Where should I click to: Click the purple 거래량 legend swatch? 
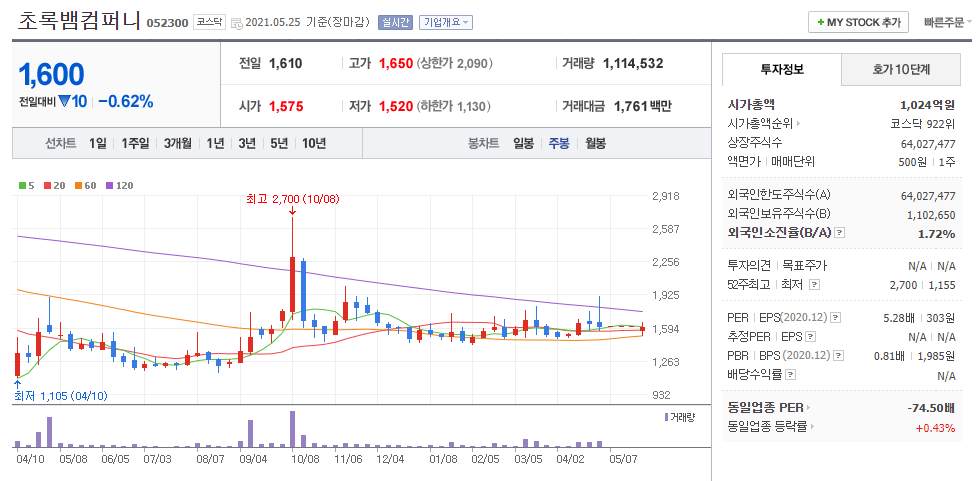click(667, 417)
